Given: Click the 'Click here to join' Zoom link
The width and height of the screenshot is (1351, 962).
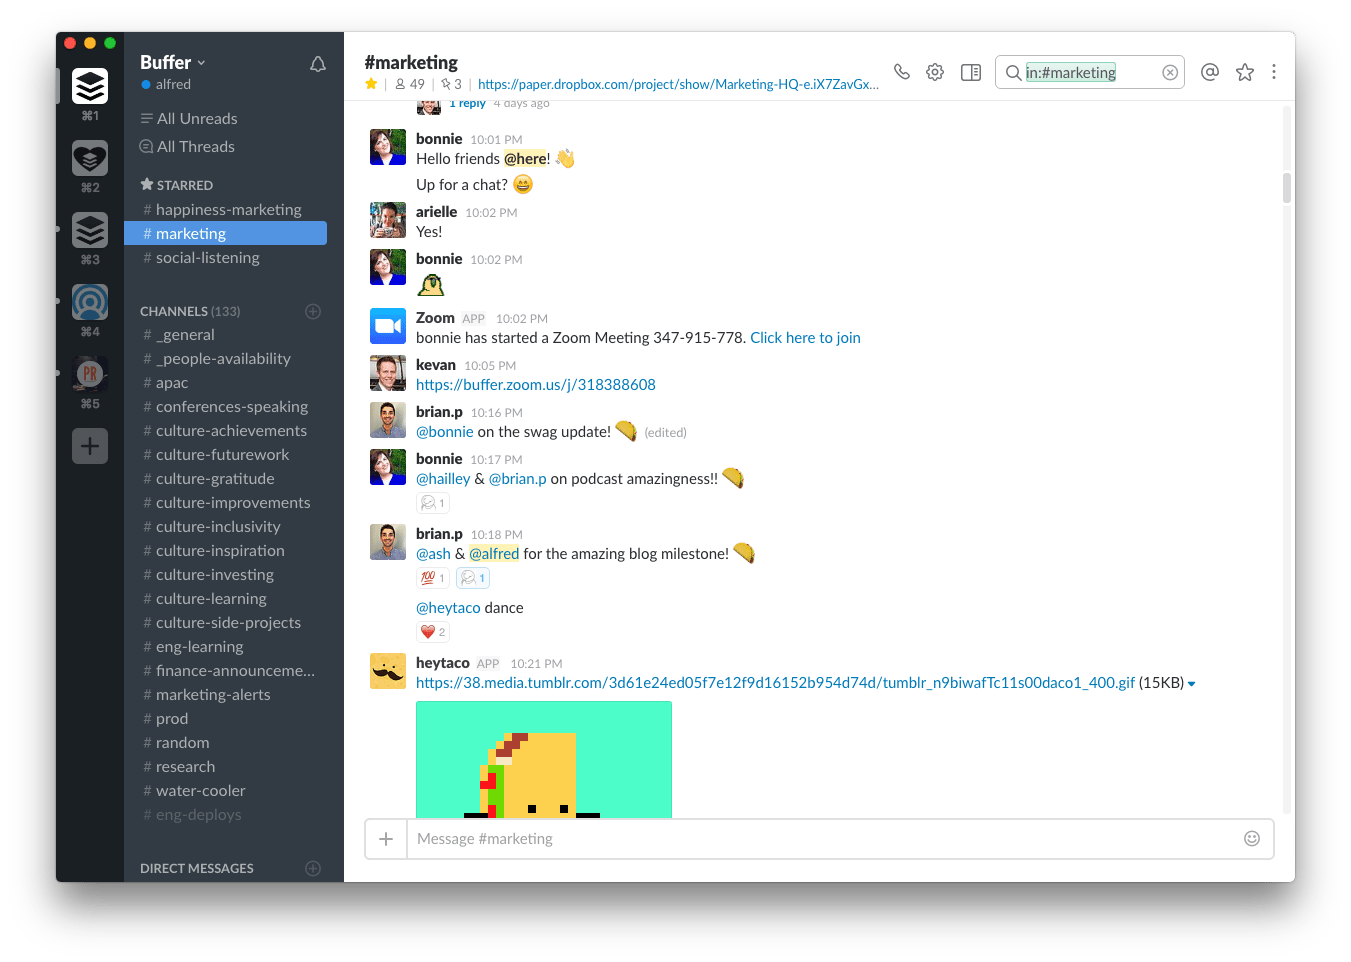Looking at the screenshot, I should [805, 338].
